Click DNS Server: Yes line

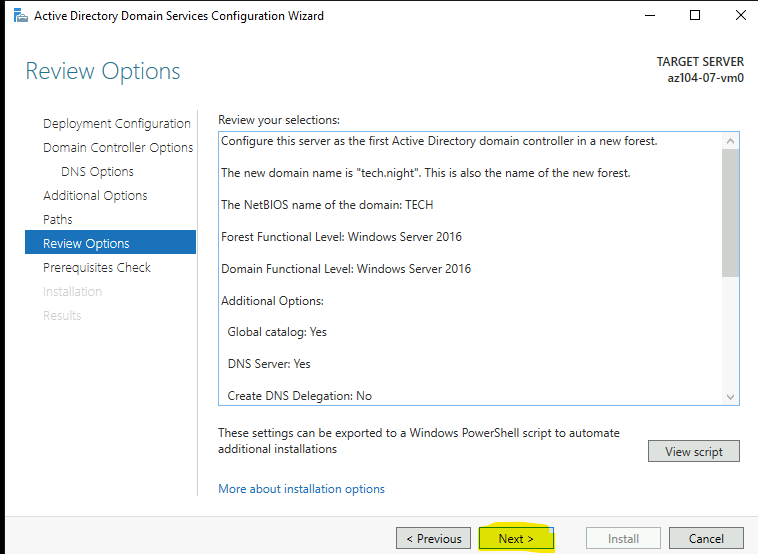coord(269,364)
